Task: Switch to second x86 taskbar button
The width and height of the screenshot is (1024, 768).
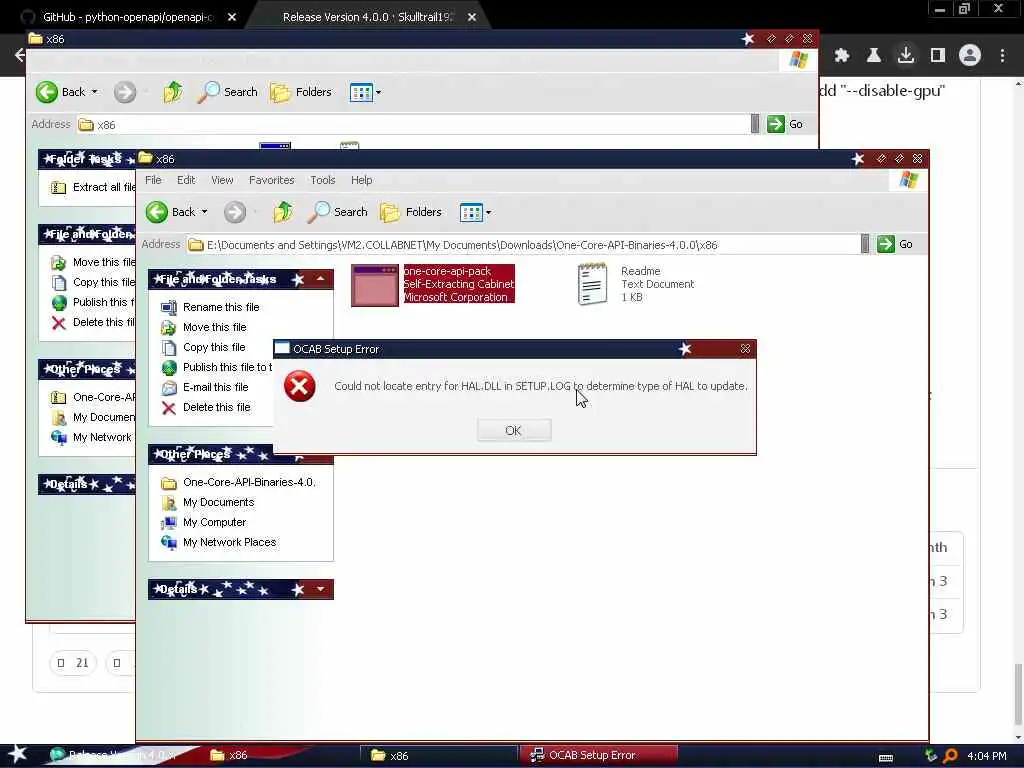Action: (439, 755)
